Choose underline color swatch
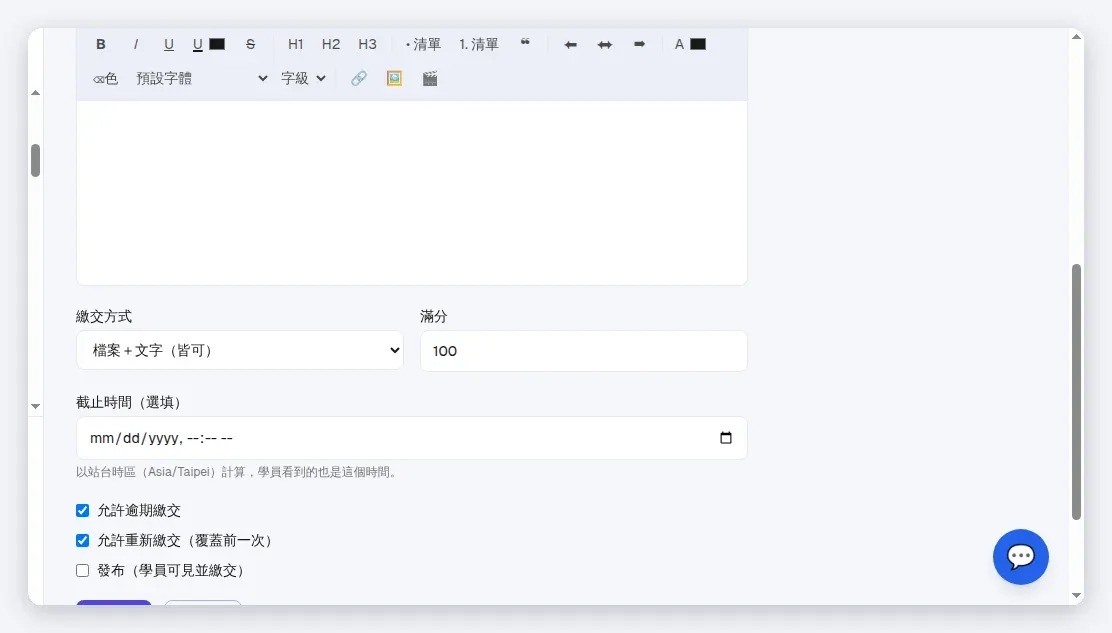Viewport: 1112px width, 633px height. click(x=217, y=44)
